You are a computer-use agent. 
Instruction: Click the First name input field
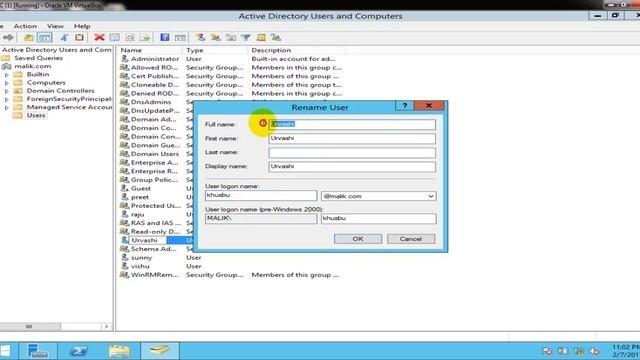pyautogui.click(x=352, y=138)
